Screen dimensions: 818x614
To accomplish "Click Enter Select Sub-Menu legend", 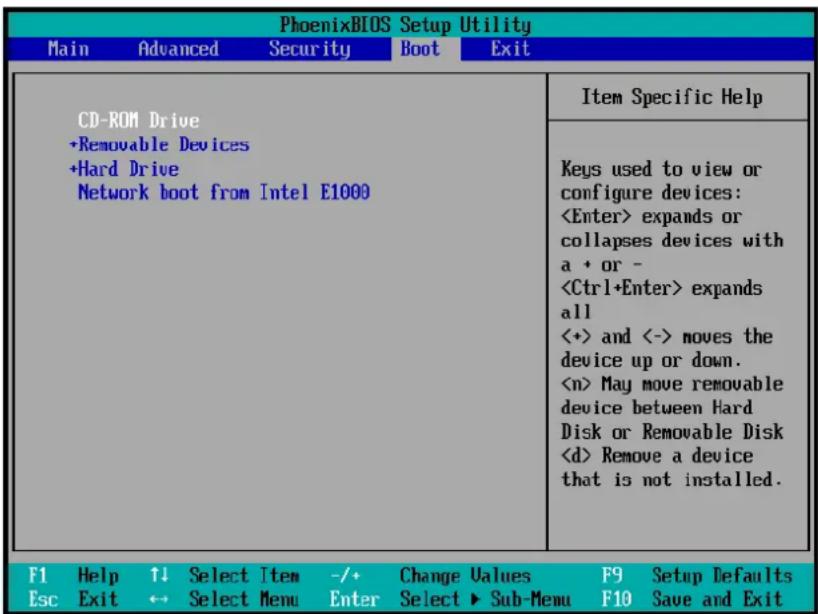I will coord(450,599).
